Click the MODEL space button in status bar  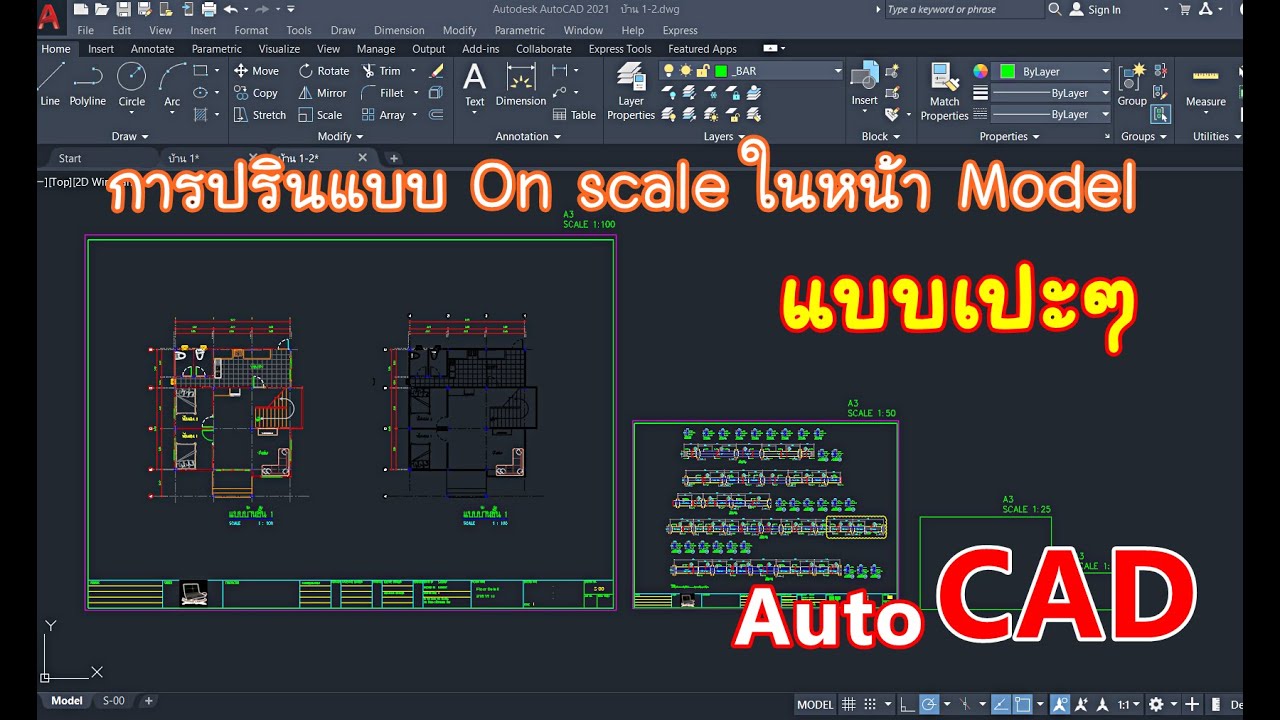click(815, 705)
